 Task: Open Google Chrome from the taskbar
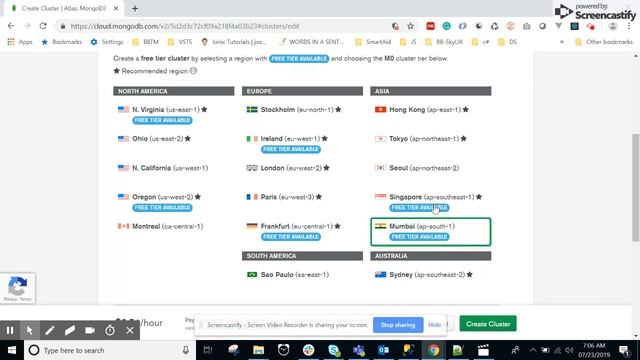tap(433, 350)
